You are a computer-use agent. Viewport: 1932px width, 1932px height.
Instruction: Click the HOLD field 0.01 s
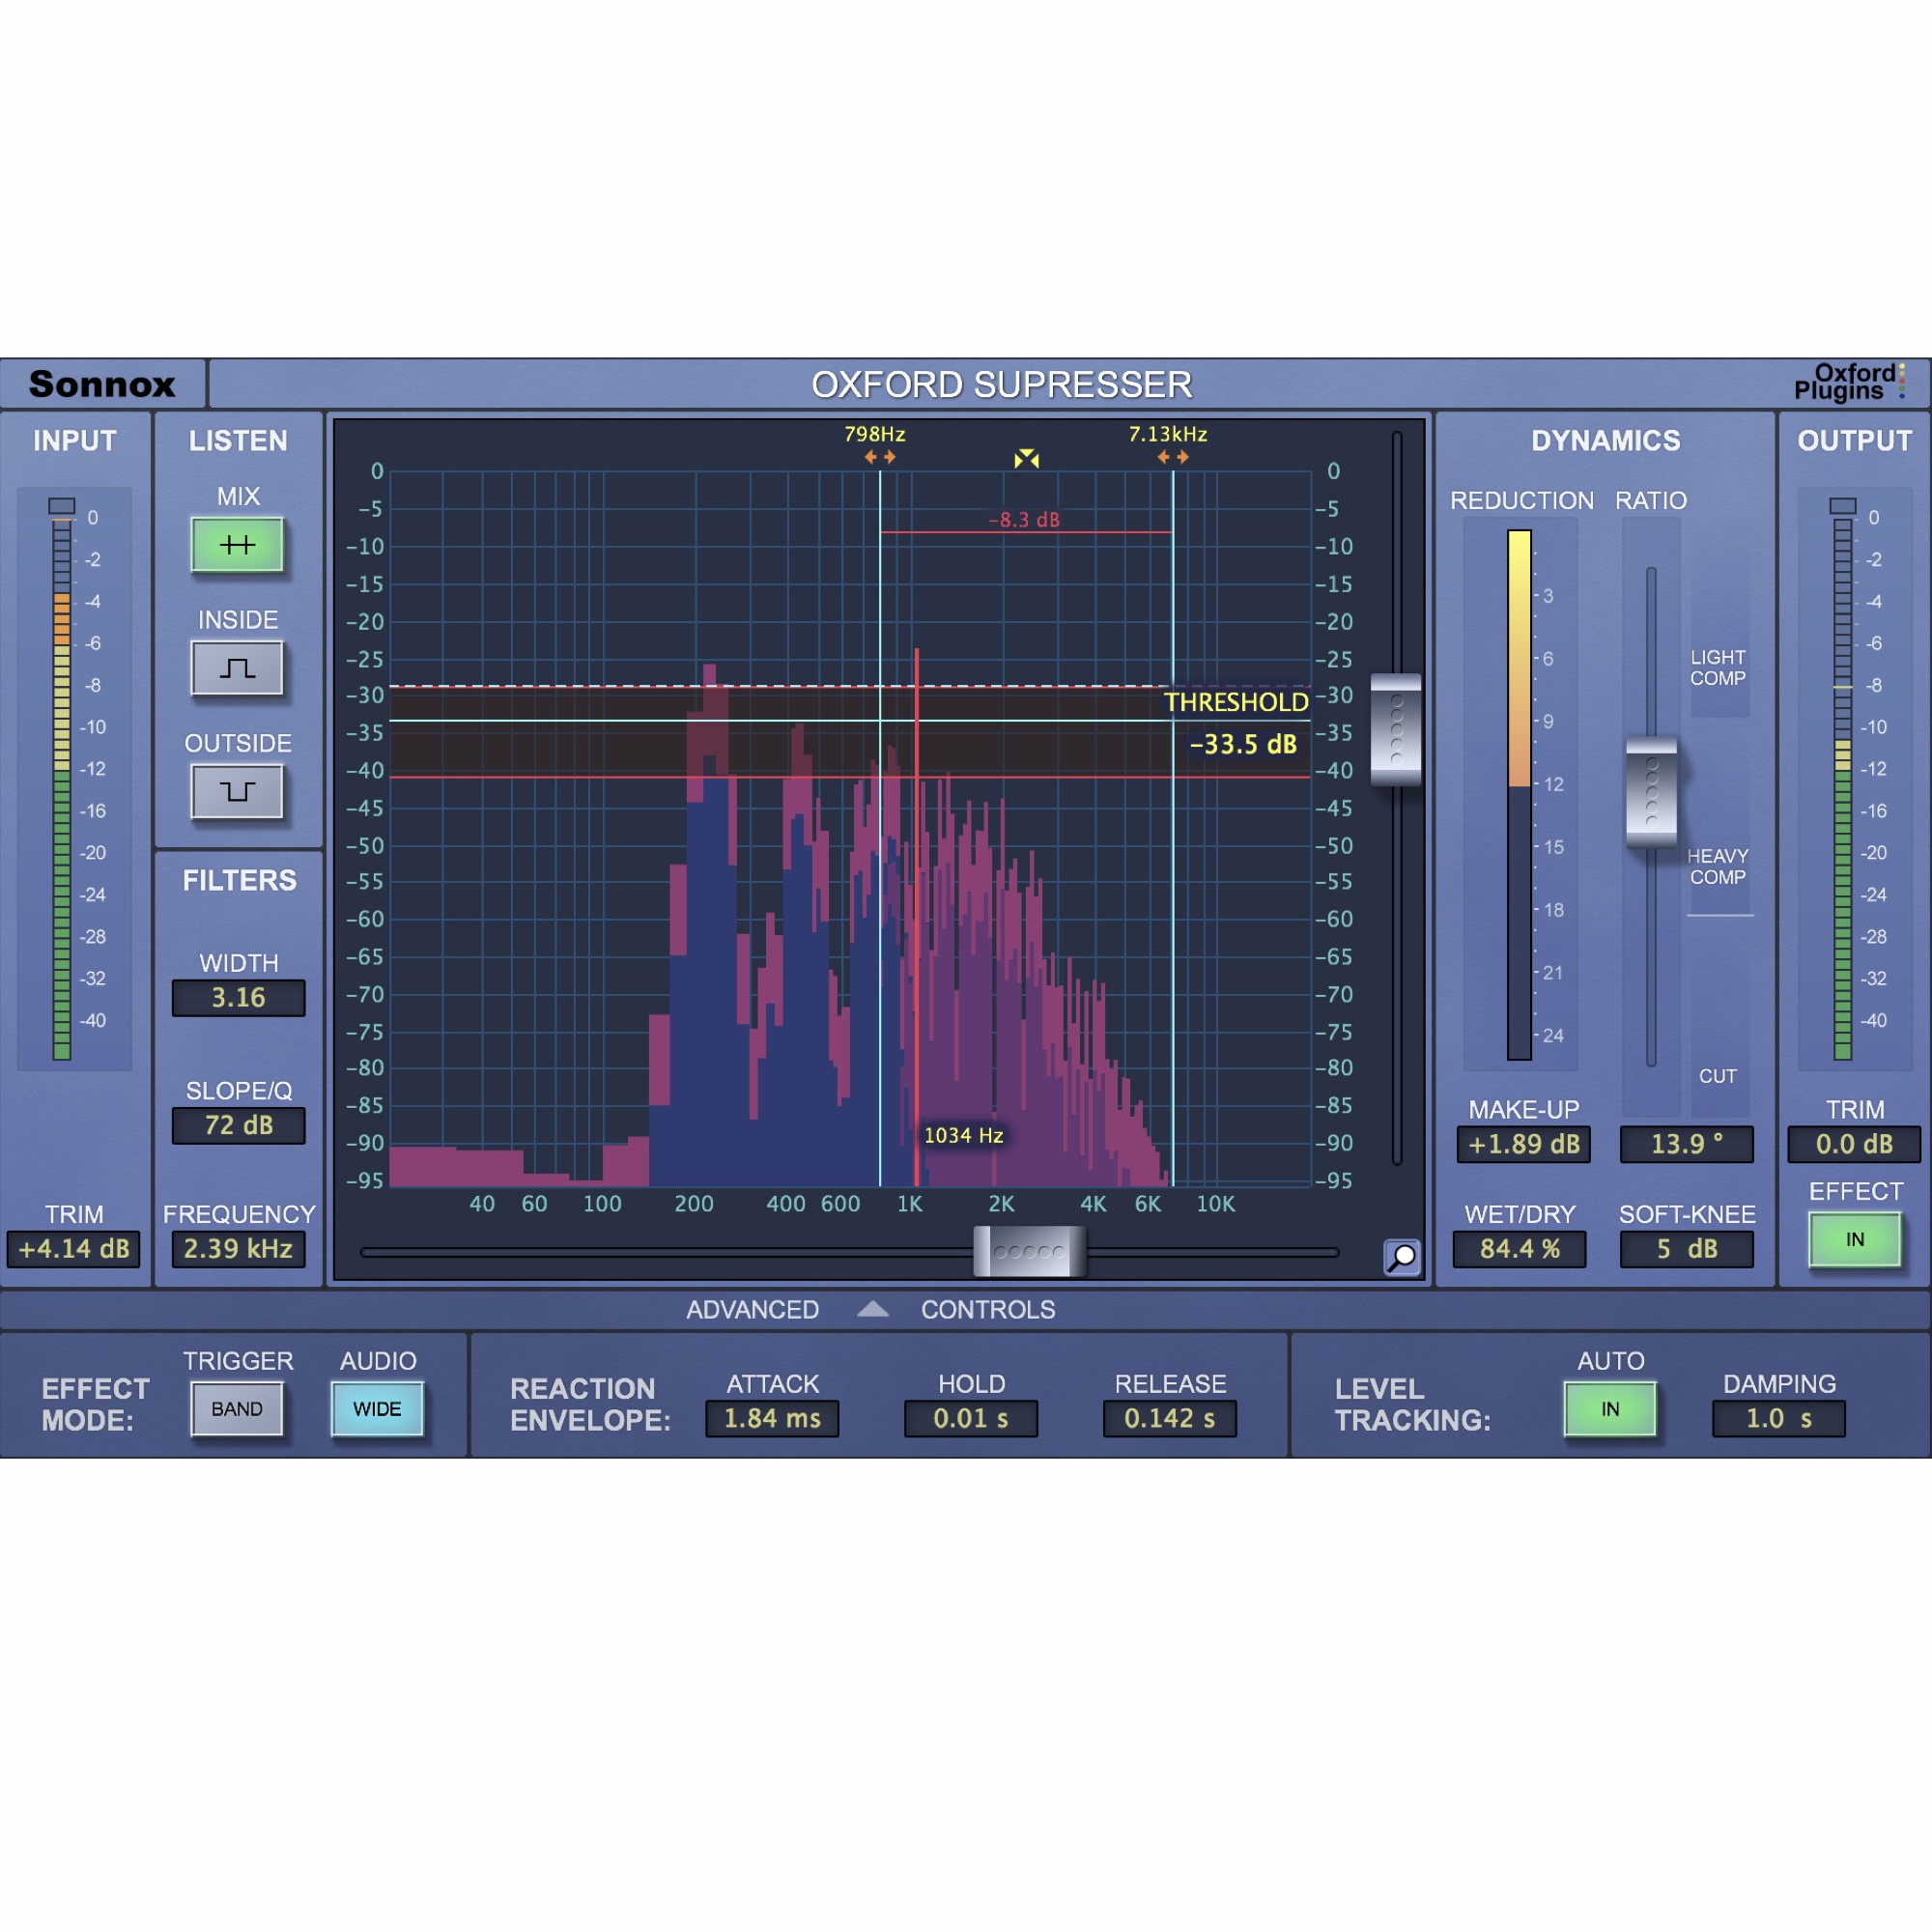[x=971, y=1419]
